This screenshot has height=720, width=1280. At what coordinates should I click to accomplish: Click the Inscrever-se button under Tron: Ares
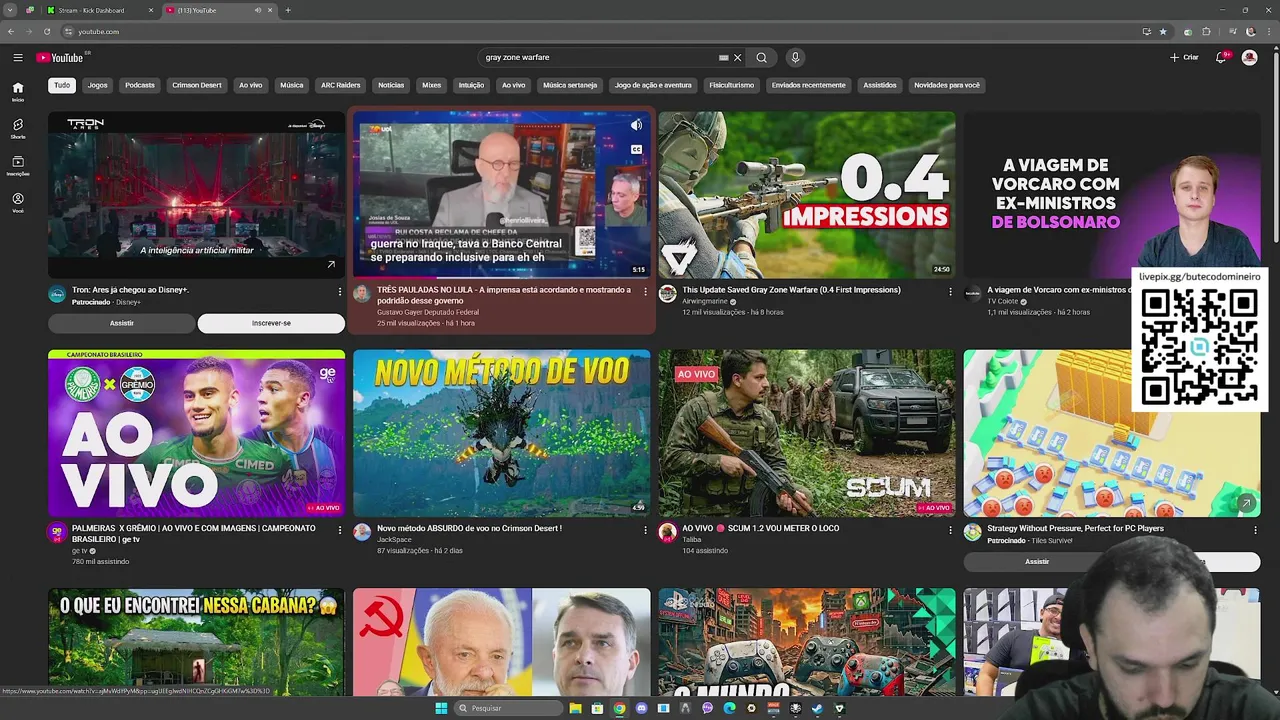tap(271, 323)
